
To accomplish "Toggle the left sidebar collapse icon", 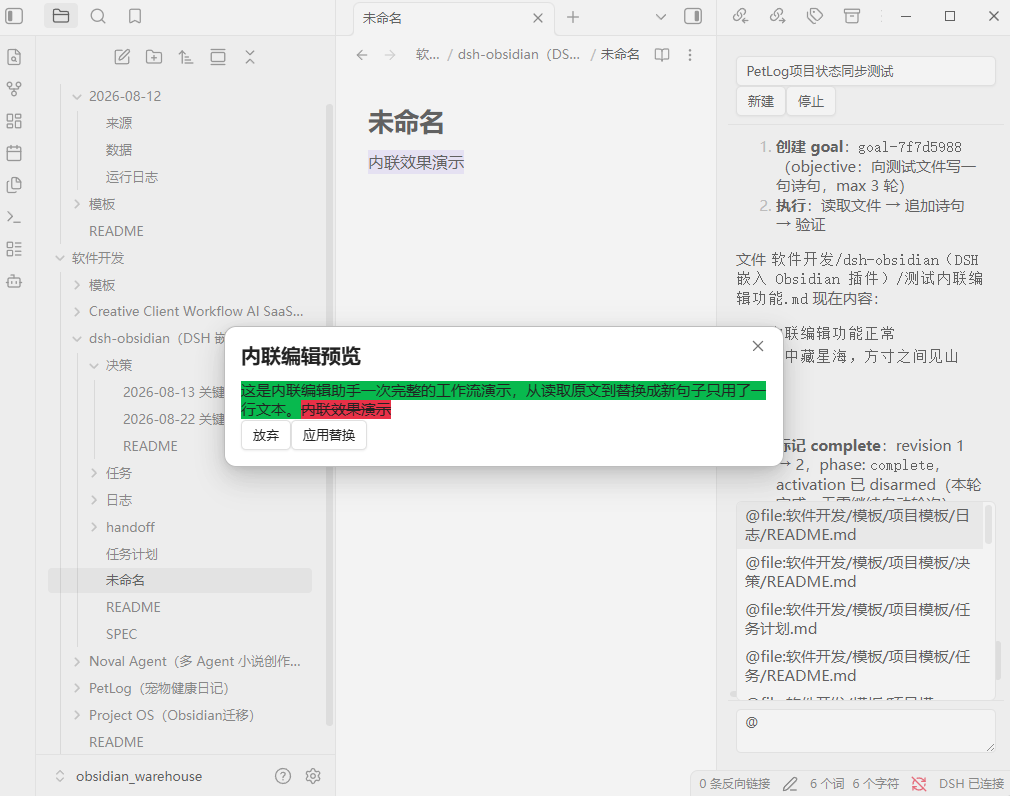I will coord(14,16).
